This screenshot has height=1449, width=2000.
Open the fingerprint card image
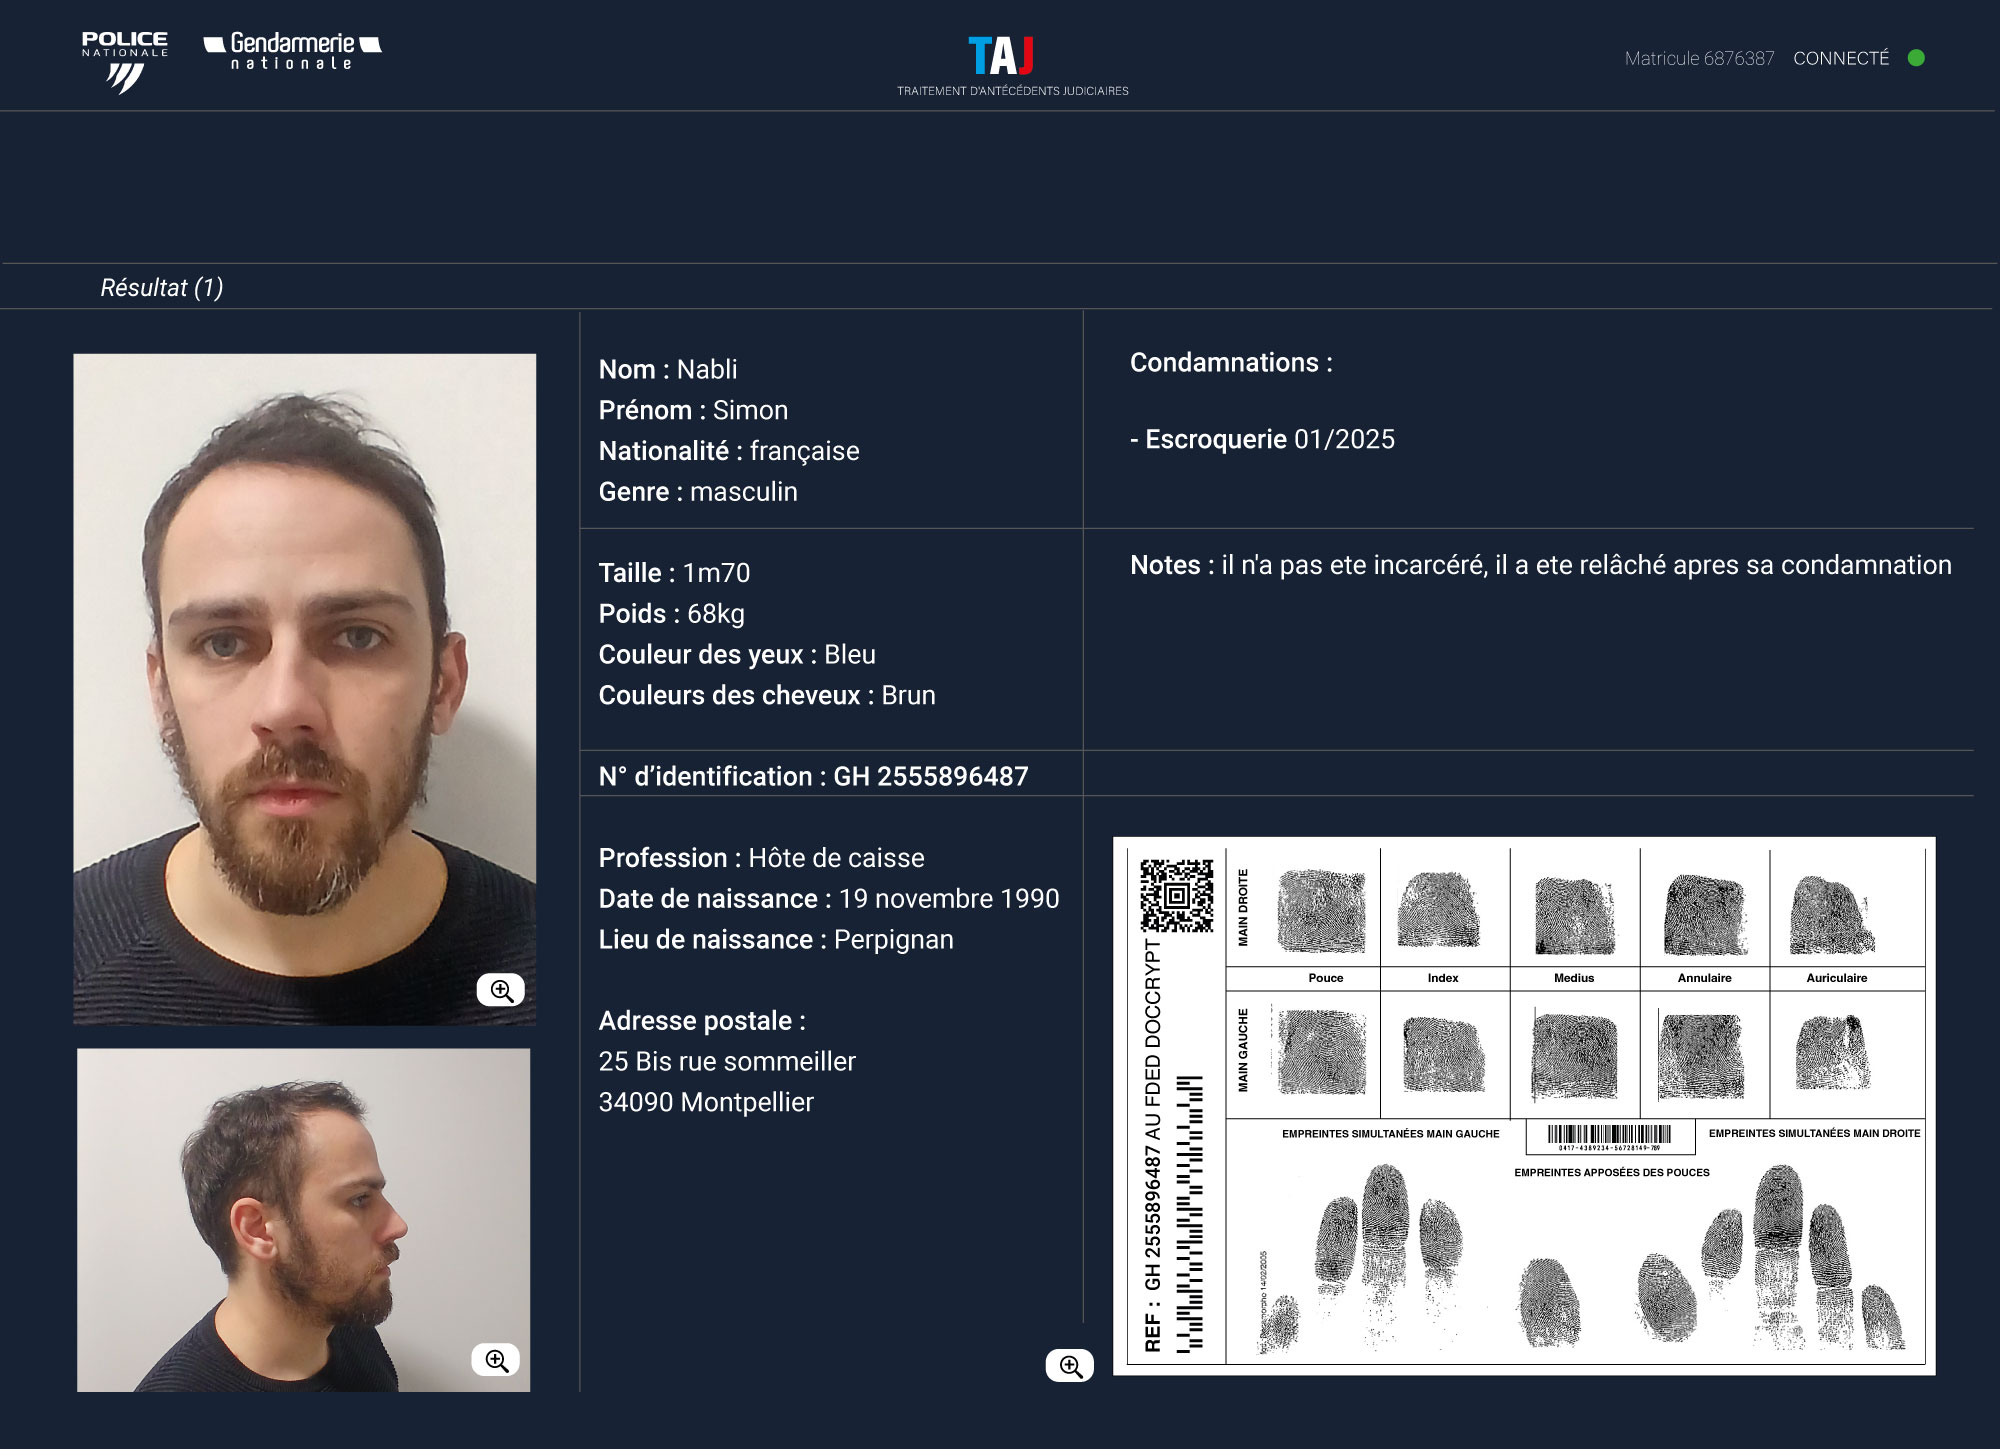[1523, 1105]
